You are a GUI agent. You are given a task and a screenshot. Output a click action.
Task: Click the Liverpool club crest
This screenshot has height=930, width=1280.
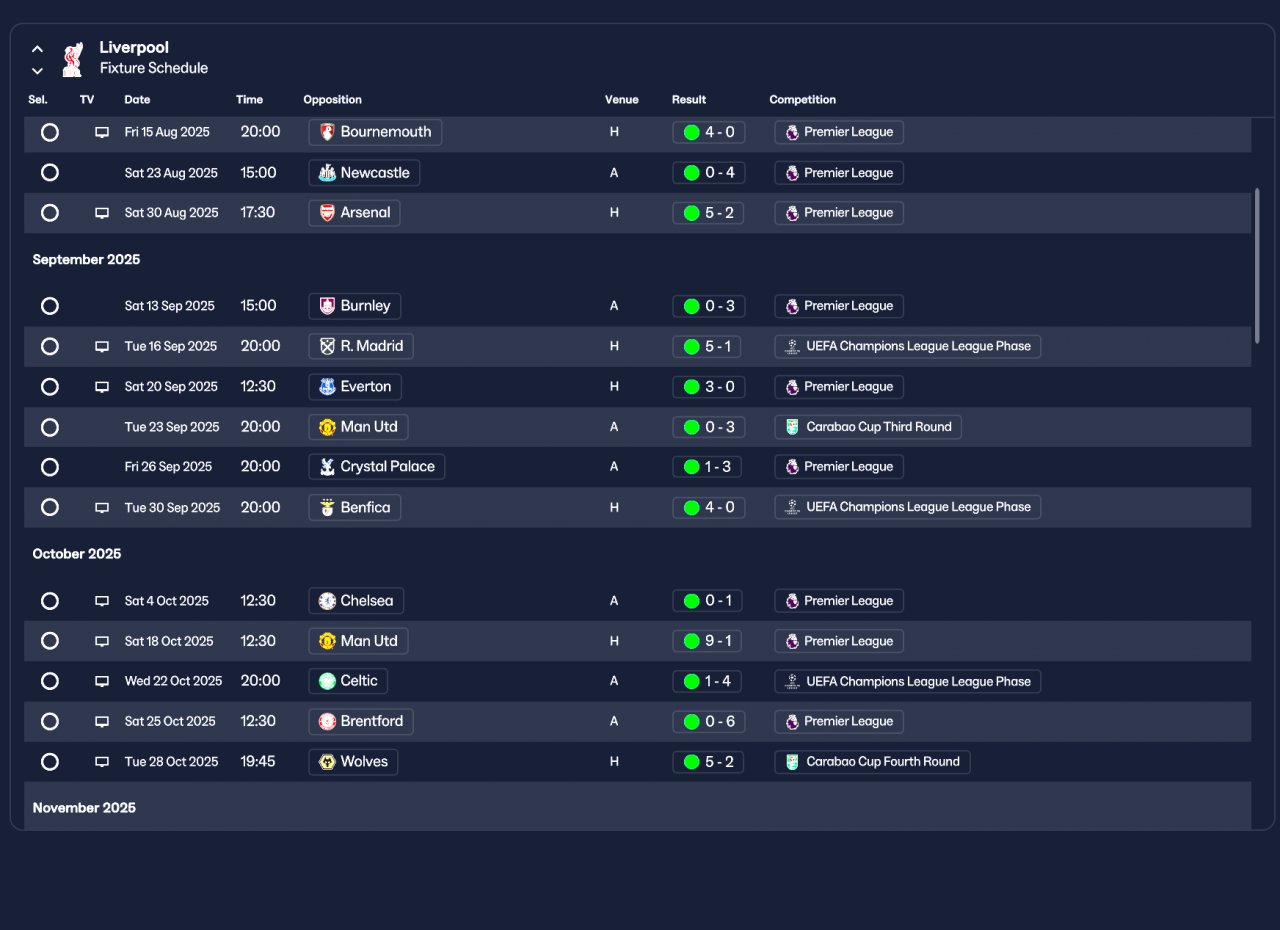point(72,59)
